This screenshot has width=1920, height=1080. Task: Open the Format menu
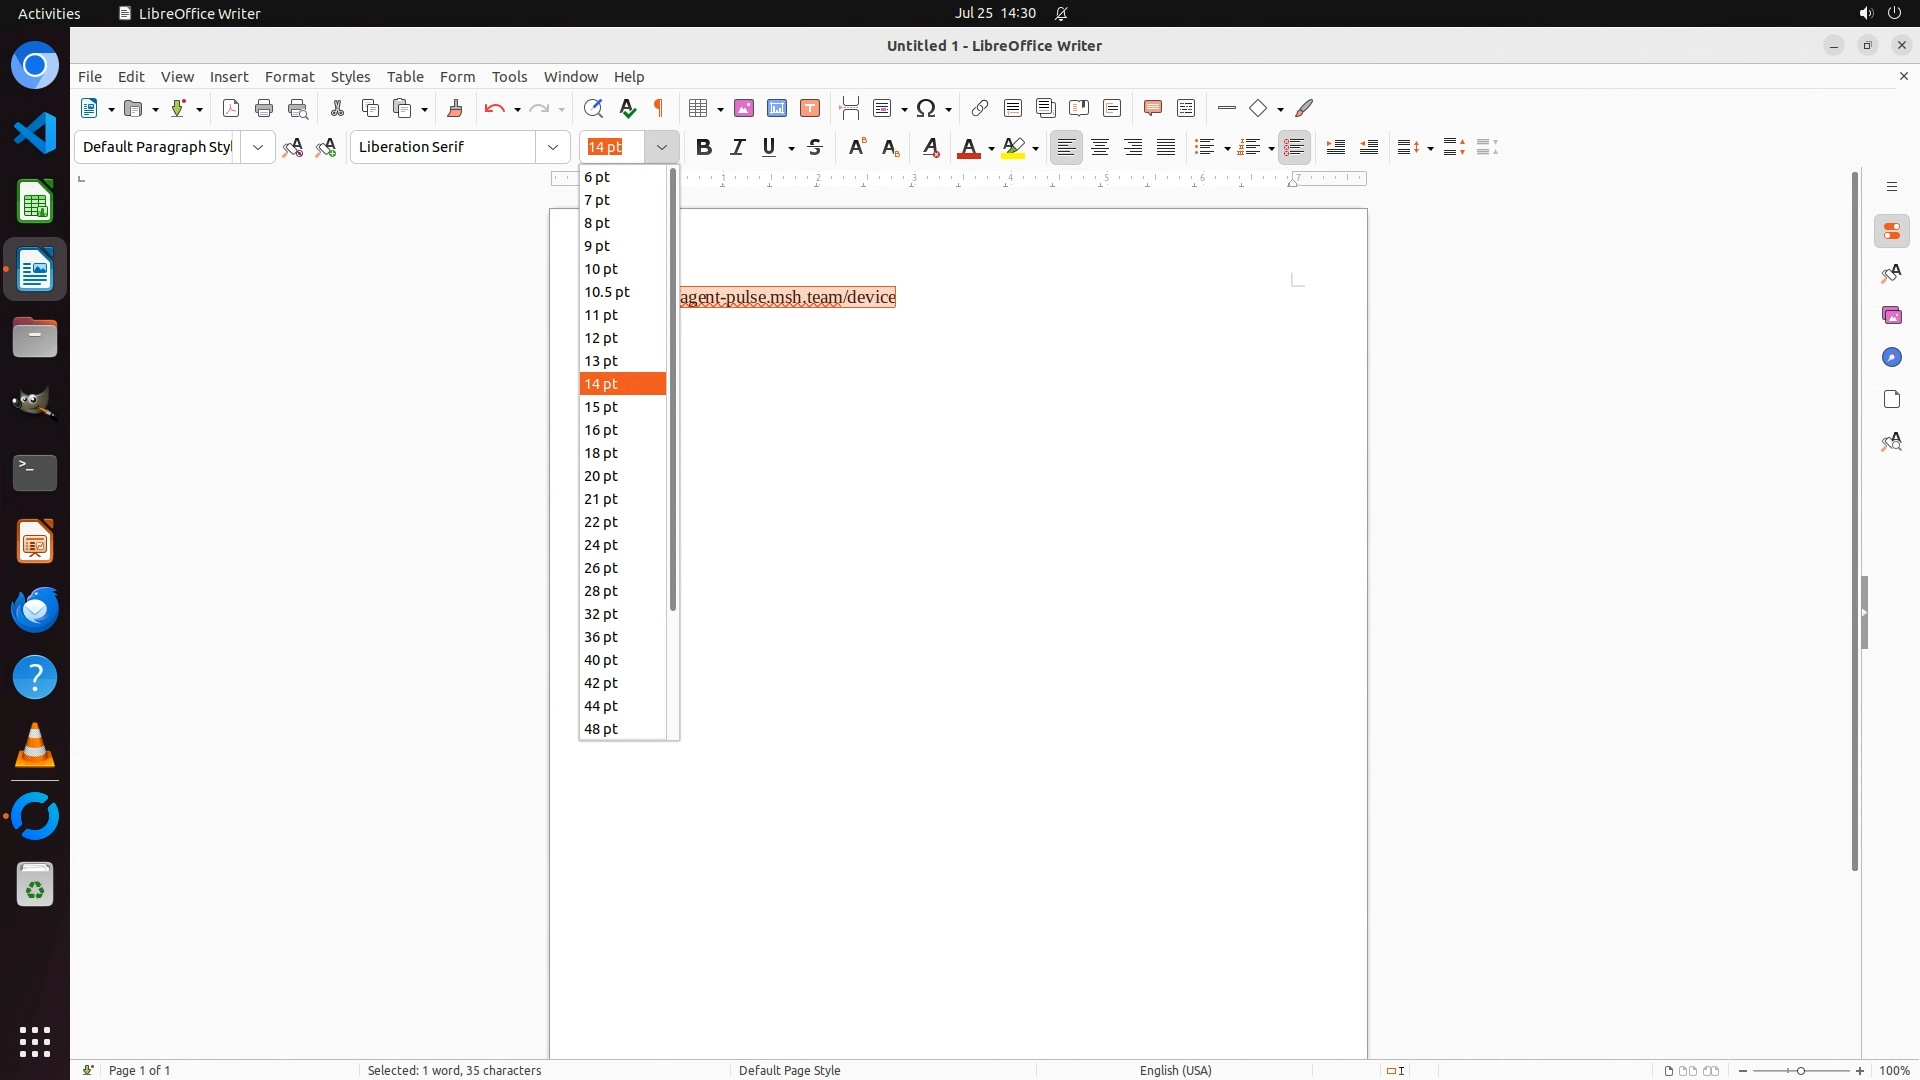tap(289, 77)
